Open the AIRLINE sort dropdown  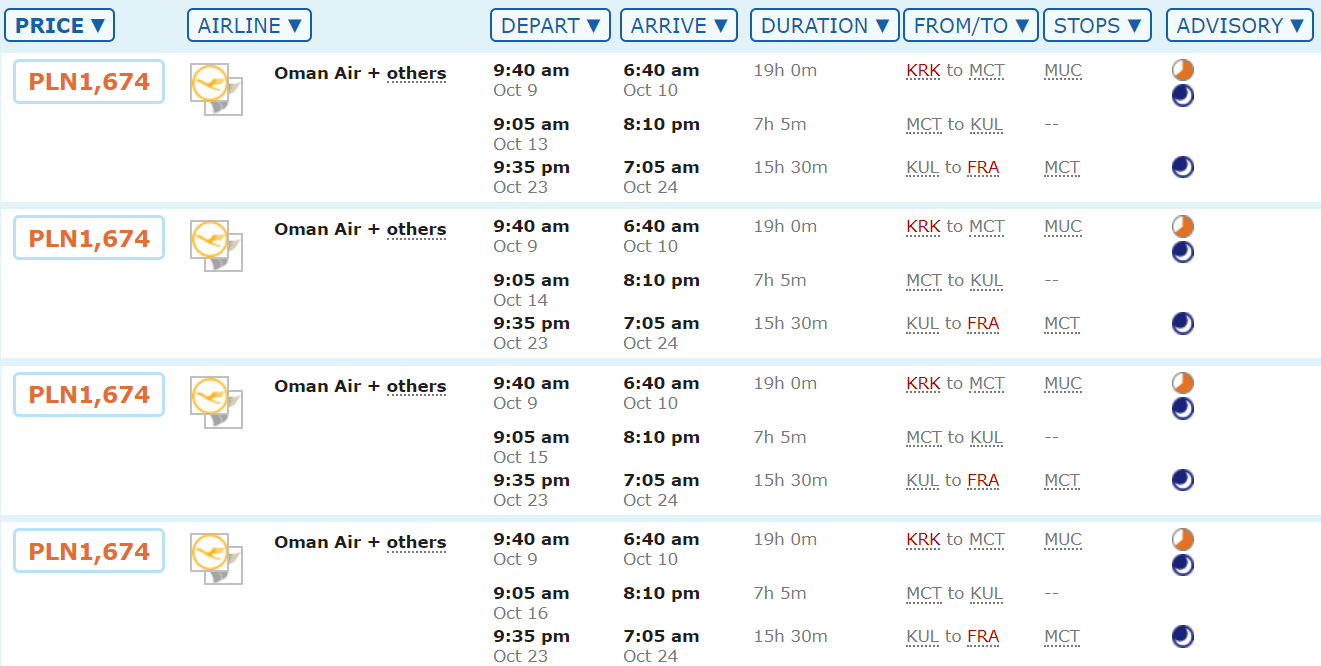(x=249, y=25)
